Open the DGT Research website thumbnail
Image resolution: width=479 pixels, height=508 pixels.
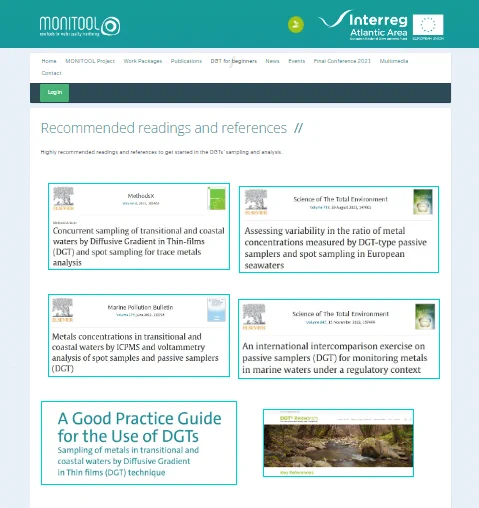pos(338,443)
